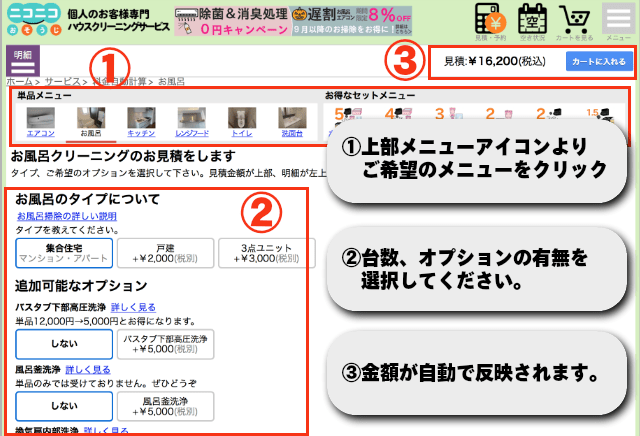Select the お風呂 menu icon
This screenshot has width=640, height=436.
91,123
